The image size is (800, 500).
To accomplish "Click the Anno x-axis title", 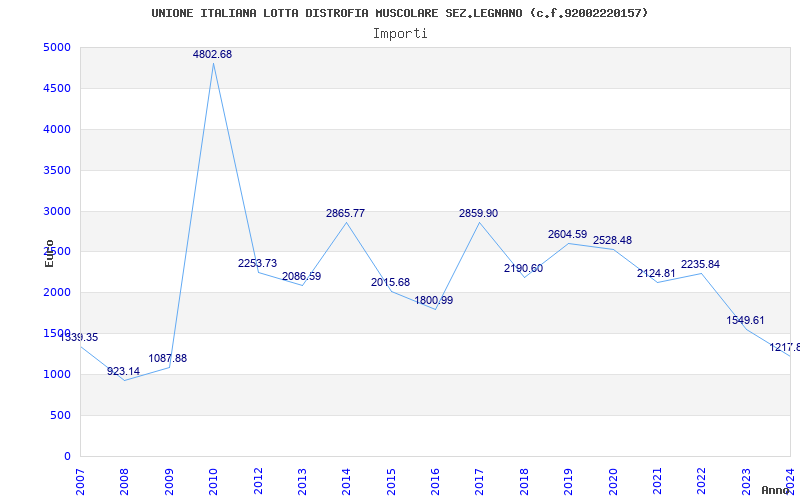I will 776,490.
